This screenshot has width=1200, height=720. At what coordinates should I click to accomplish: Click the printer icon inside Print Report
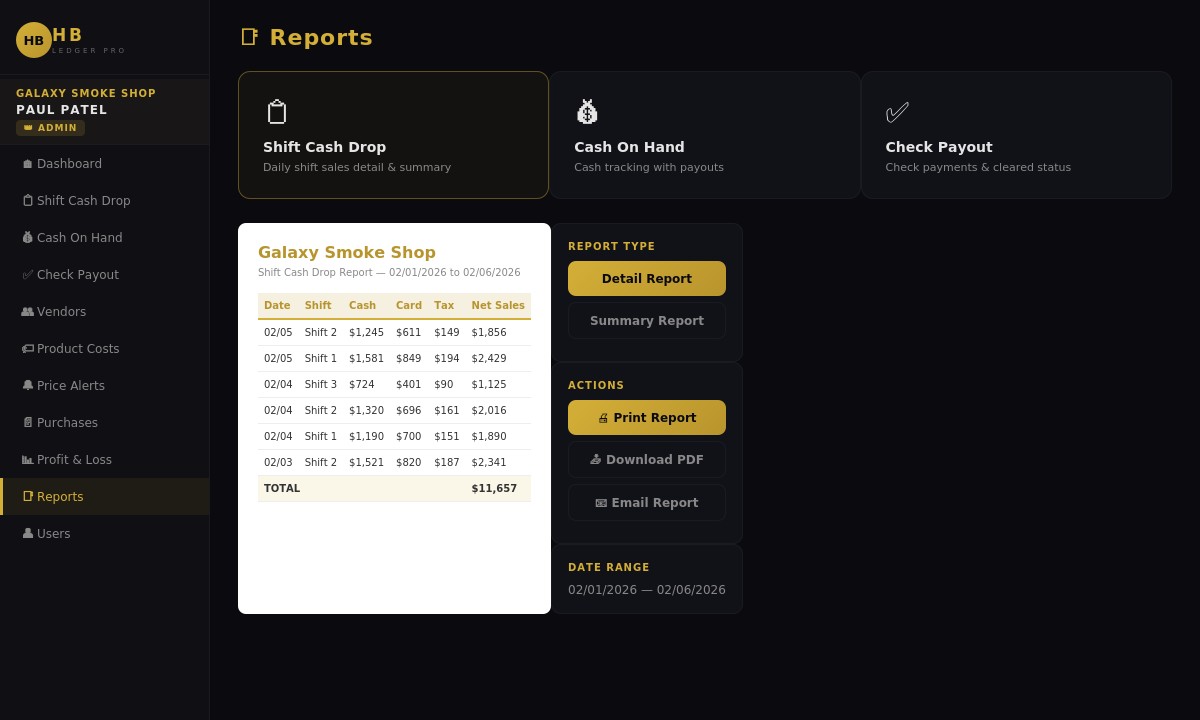[603, 418]
